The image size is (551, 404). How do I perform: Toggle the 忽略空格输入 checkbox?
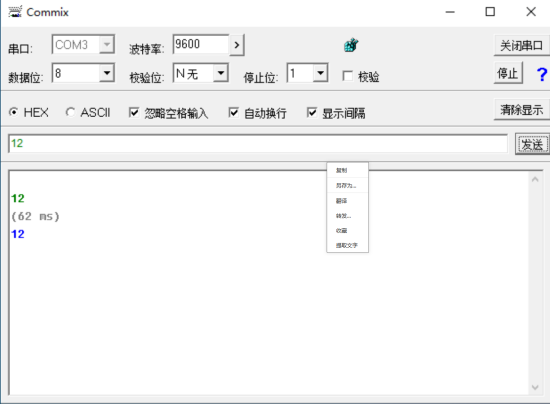(x=134, y=112)
